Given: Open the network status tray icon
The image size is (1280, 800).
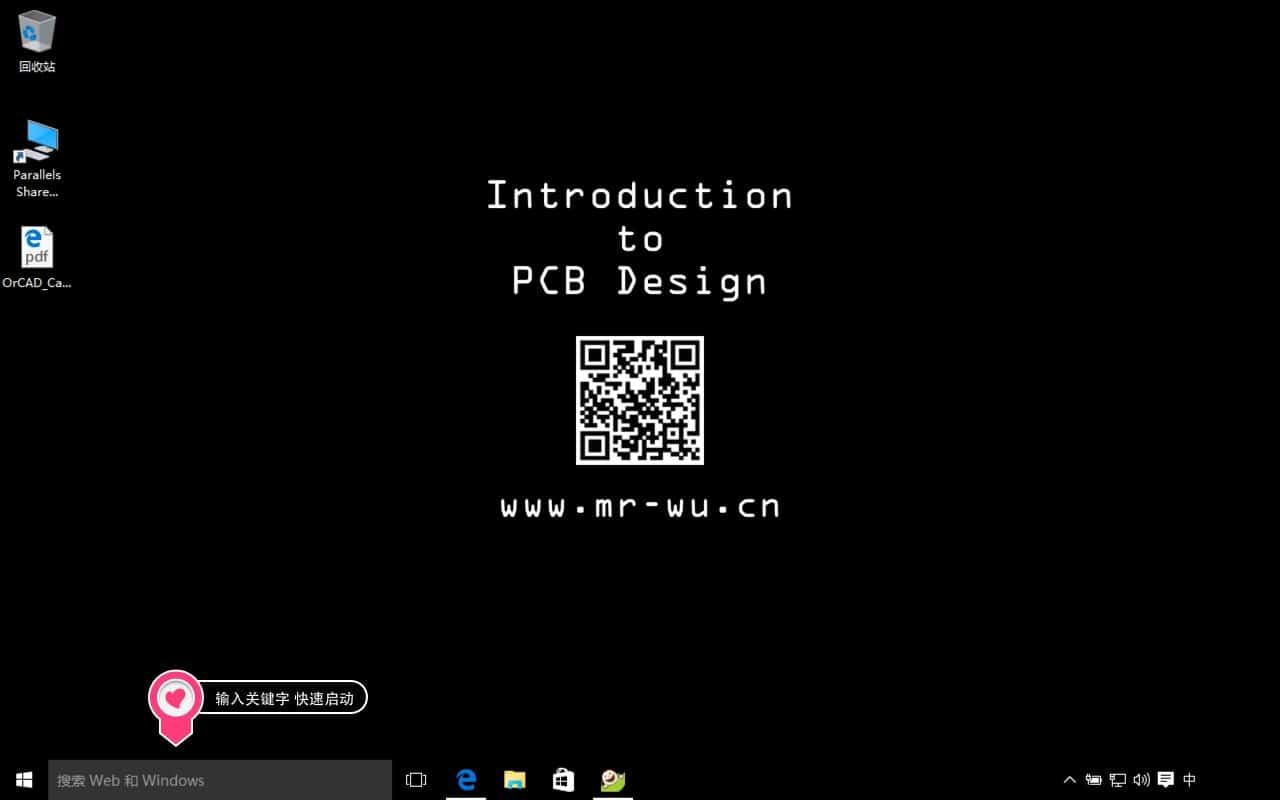Looking at the screenshot, I should point(1118,780).
